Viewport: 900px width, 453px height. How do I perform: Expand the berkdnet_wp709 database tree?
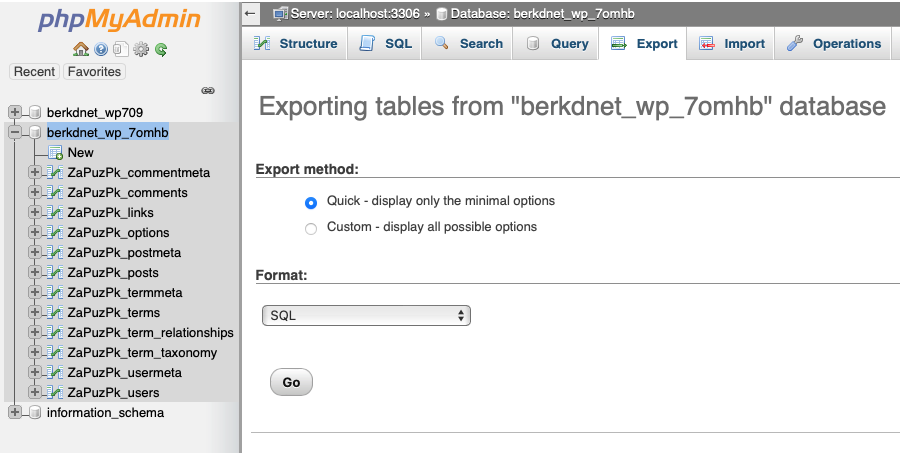(14, 112)
